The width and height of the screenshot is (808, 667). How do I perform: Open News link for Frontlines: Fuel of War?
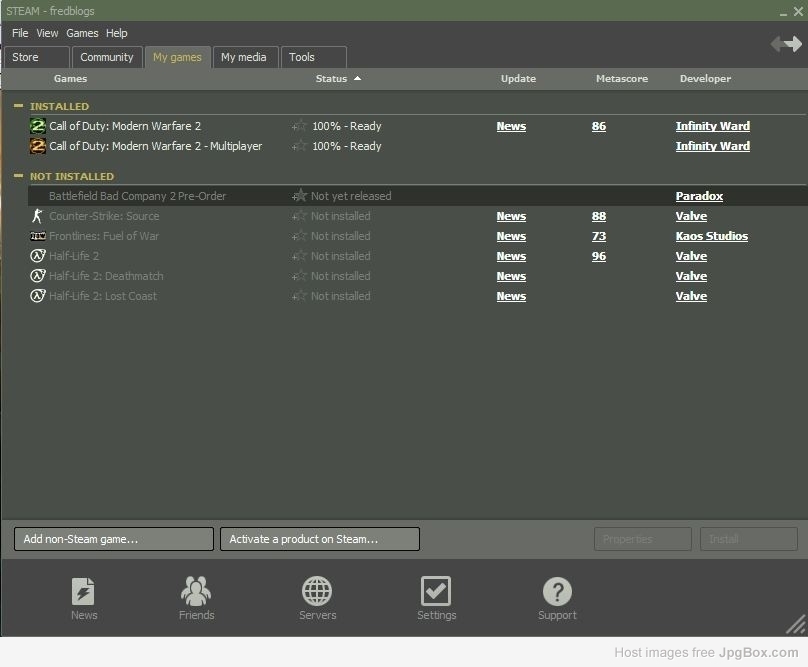click(x=511, y=237)
